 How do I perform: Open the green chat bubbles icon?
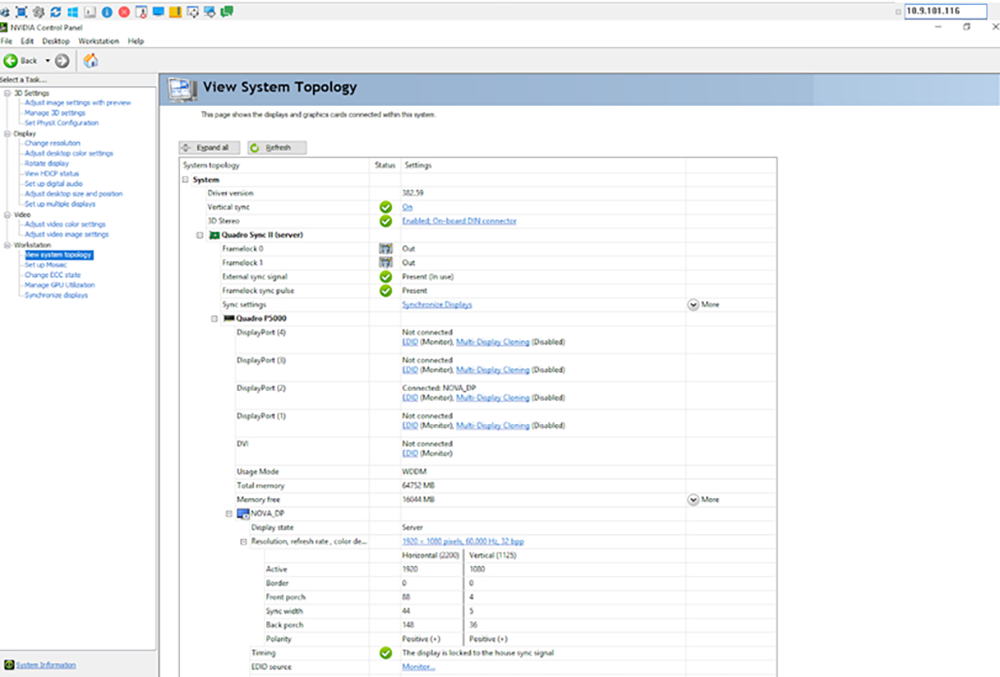226,11
